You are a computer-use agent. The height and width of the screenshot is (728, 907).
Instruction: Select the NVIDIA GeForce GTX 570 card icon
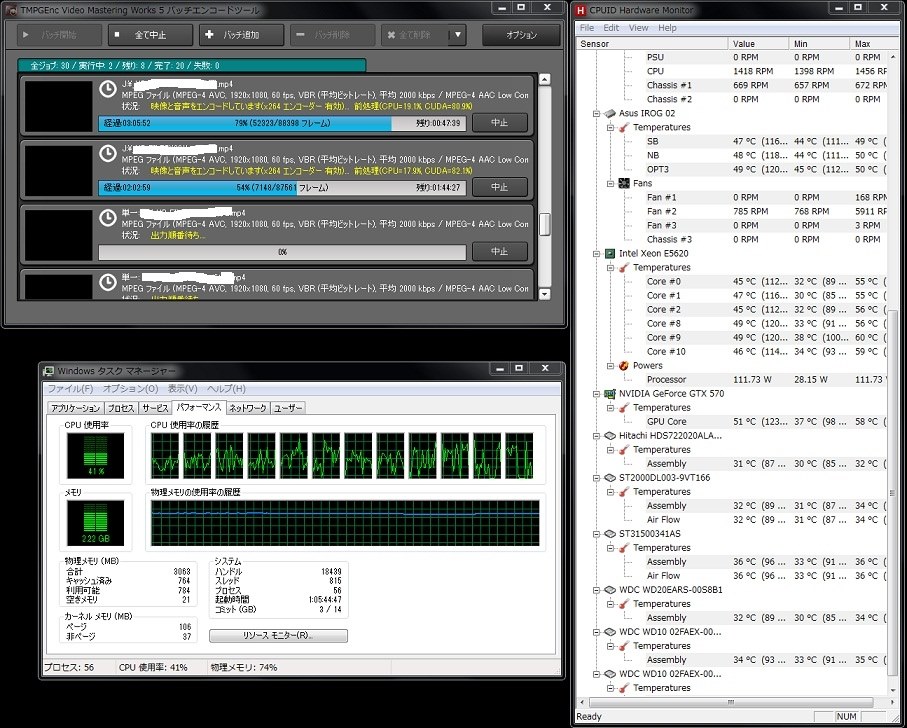[x=610, y=394]
